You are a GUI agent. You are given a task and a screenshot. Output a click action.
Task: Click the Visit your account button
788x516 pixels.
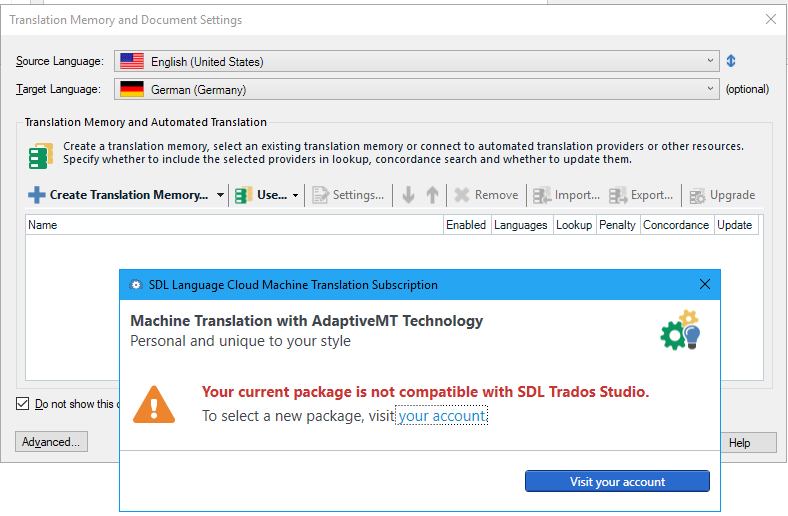[x=617, y=481]
